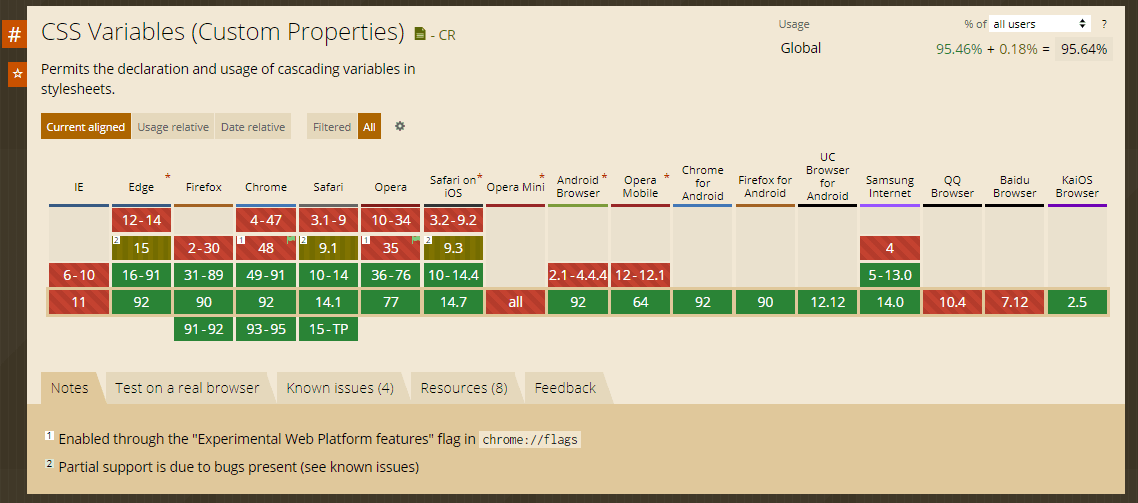Open the Resources (8) tab

coord(464,388)
